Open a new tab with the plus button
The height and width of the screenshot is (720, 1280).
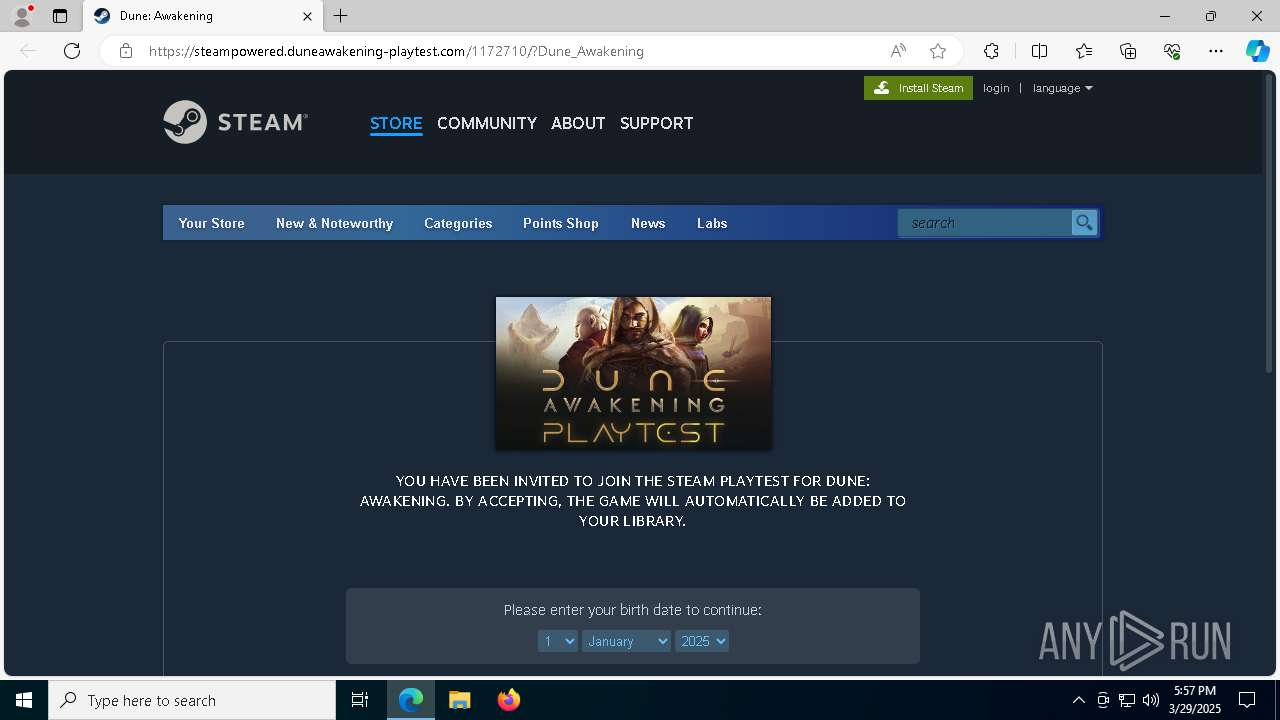(341, 16)
